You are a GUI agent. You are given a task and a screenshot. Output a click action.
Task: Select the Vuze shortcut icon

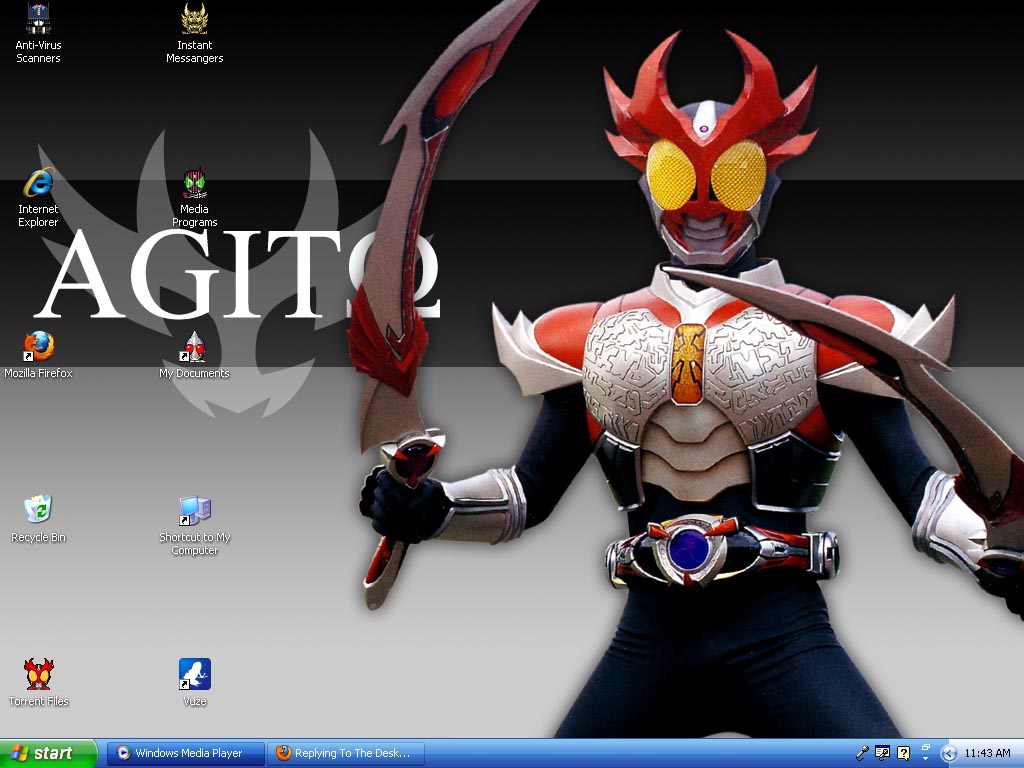195,683
